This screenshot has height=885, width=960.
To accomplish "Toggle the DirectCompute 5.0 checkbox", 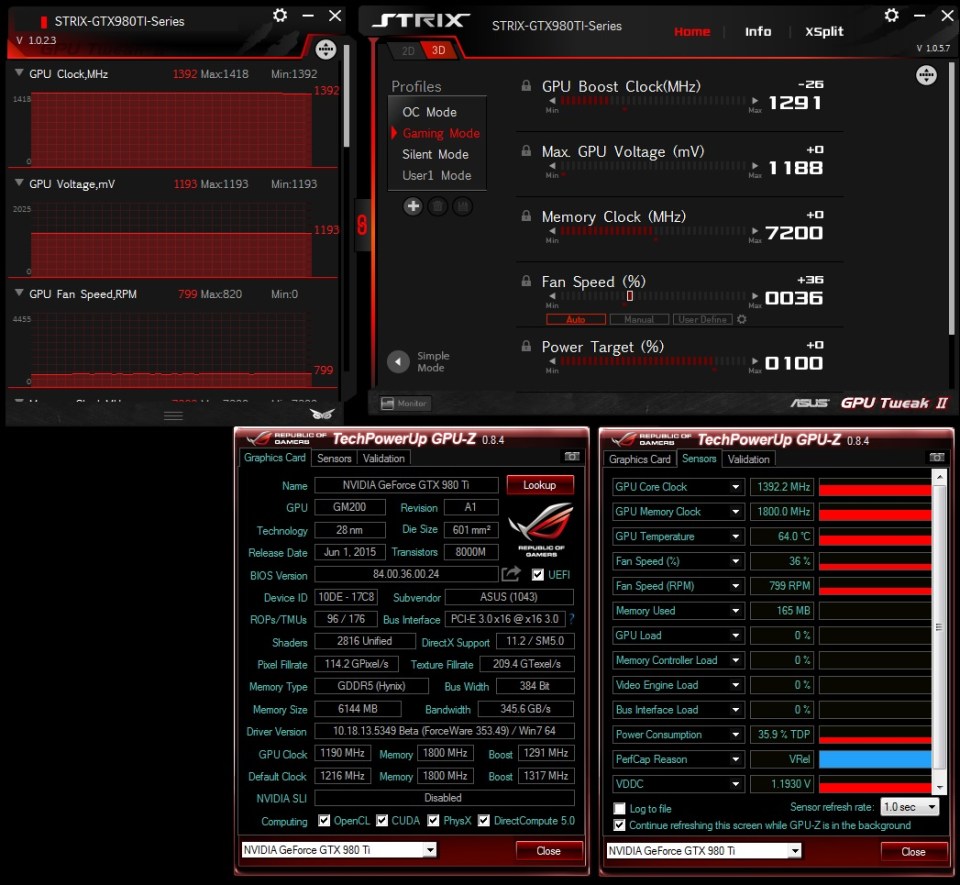I will (x=484, y=820).
